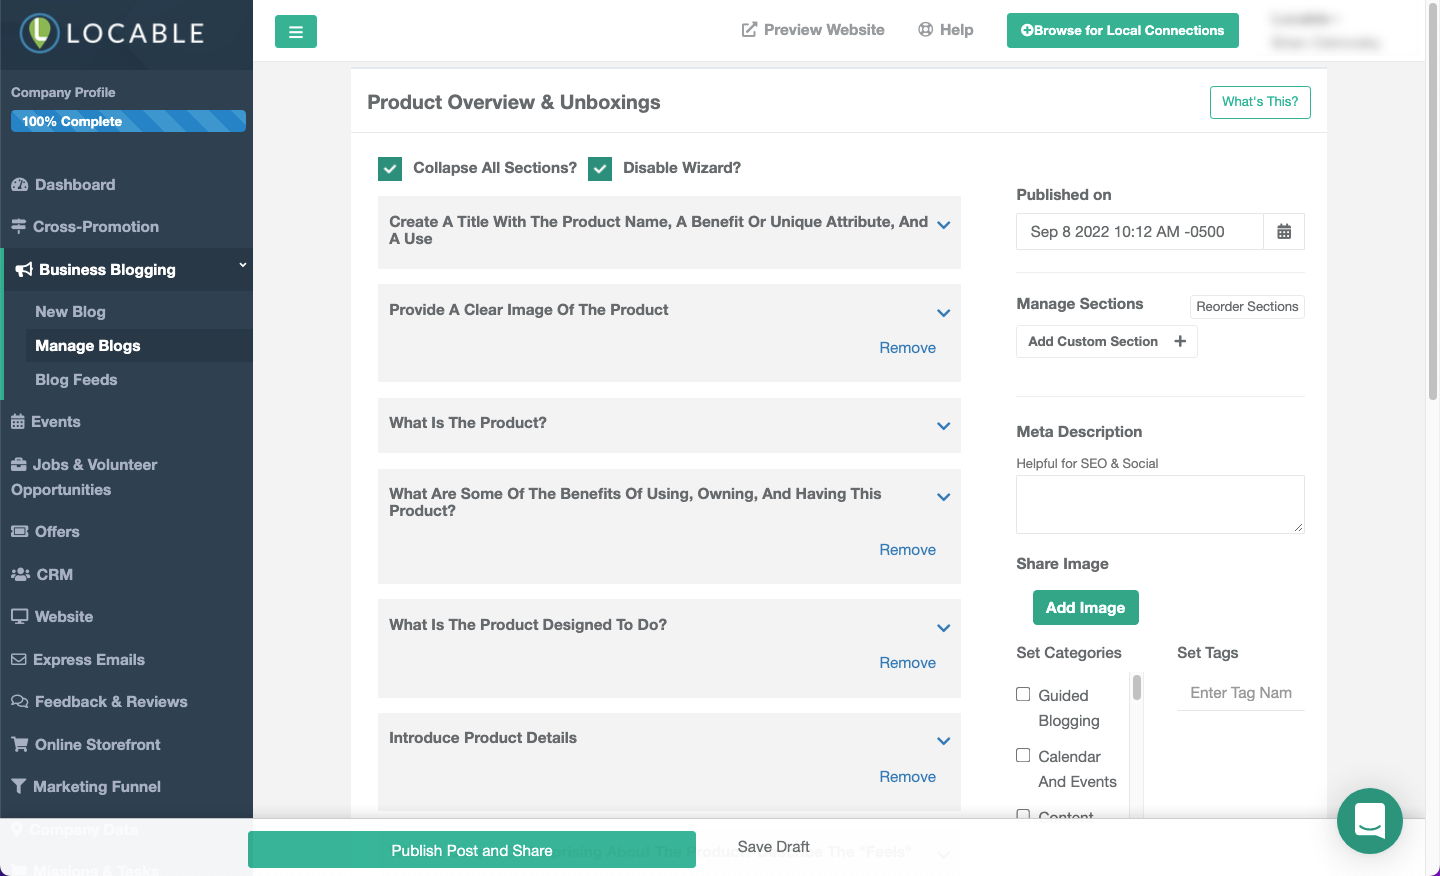Click the Save Draft button

(773, 847)
